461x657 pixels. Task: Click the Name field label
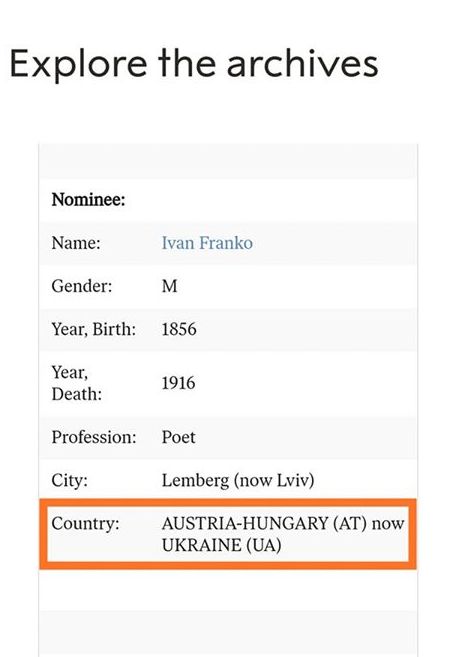click(76, 243)
